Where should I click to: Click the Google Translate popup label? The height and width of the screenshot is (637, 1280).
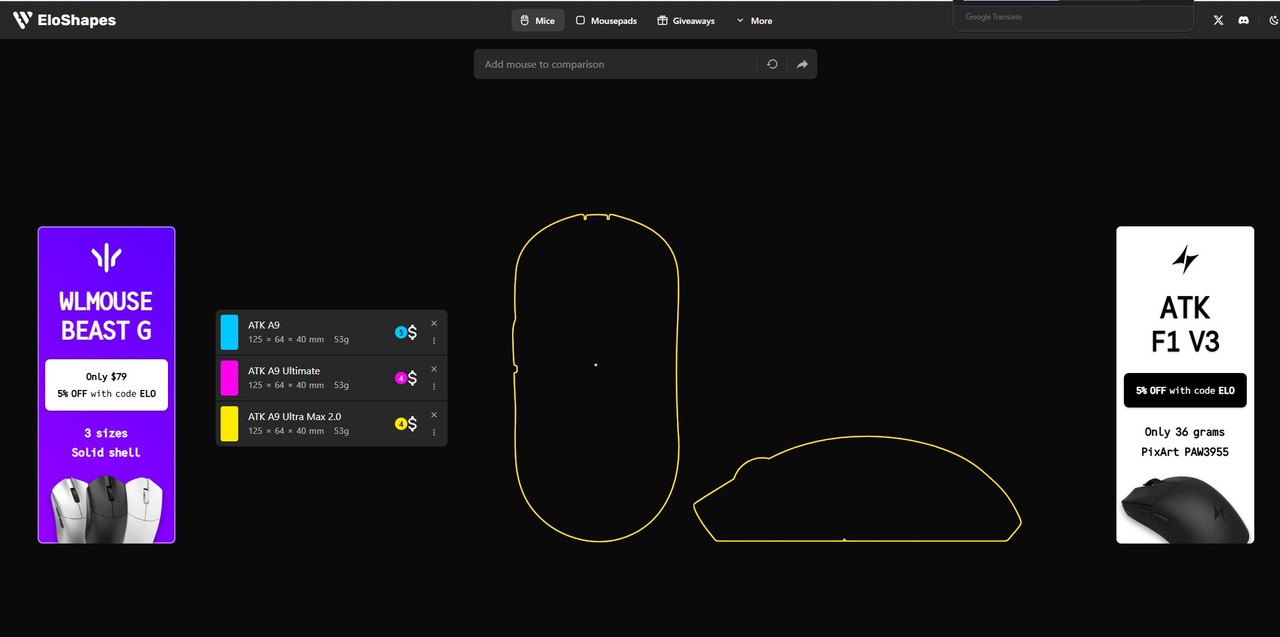coord(993,17)
